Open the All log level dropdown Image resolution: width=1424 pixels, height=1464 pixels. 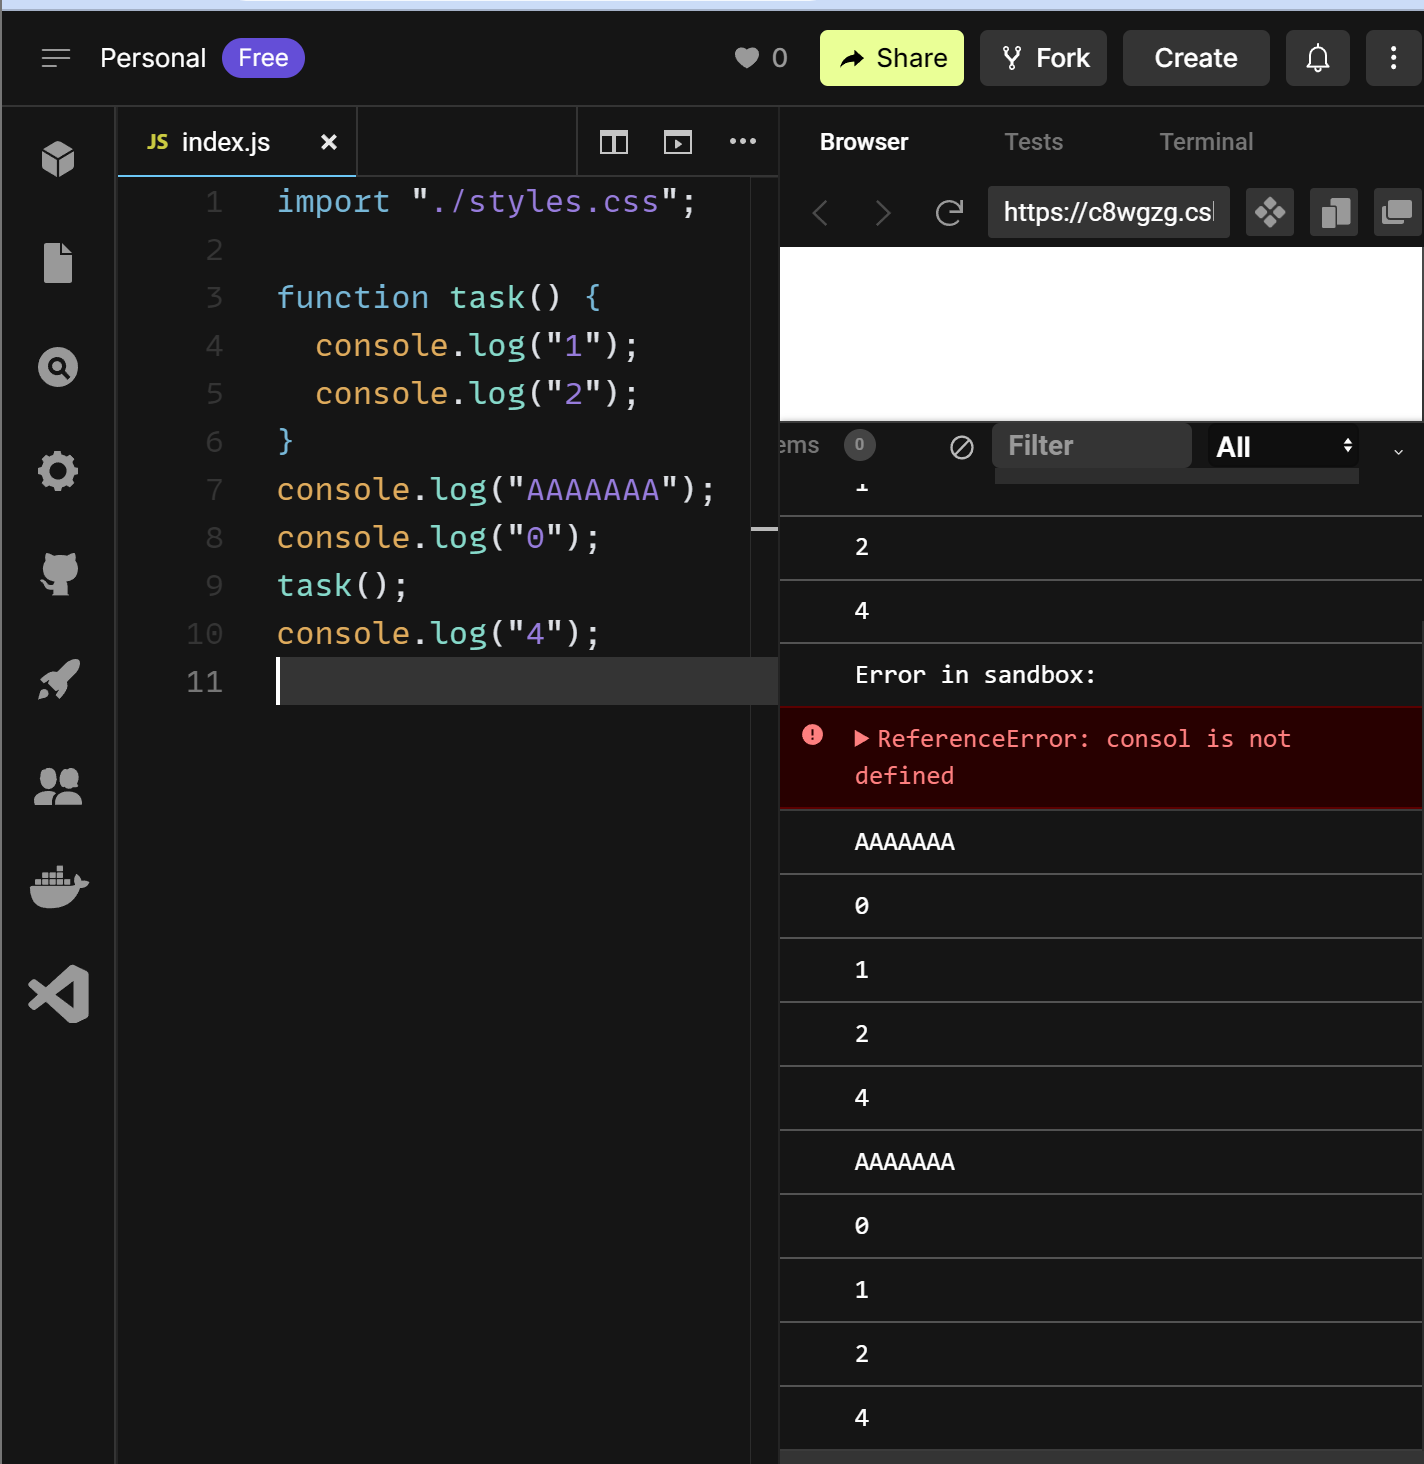1284,447
